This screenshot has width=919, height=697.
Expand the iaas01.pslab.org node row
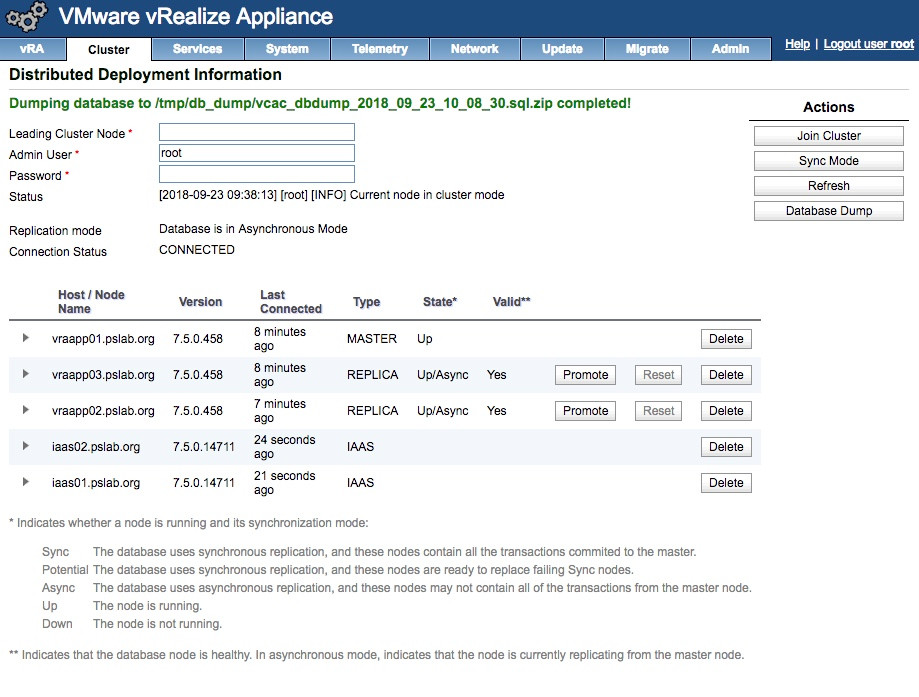click(26, 482)
